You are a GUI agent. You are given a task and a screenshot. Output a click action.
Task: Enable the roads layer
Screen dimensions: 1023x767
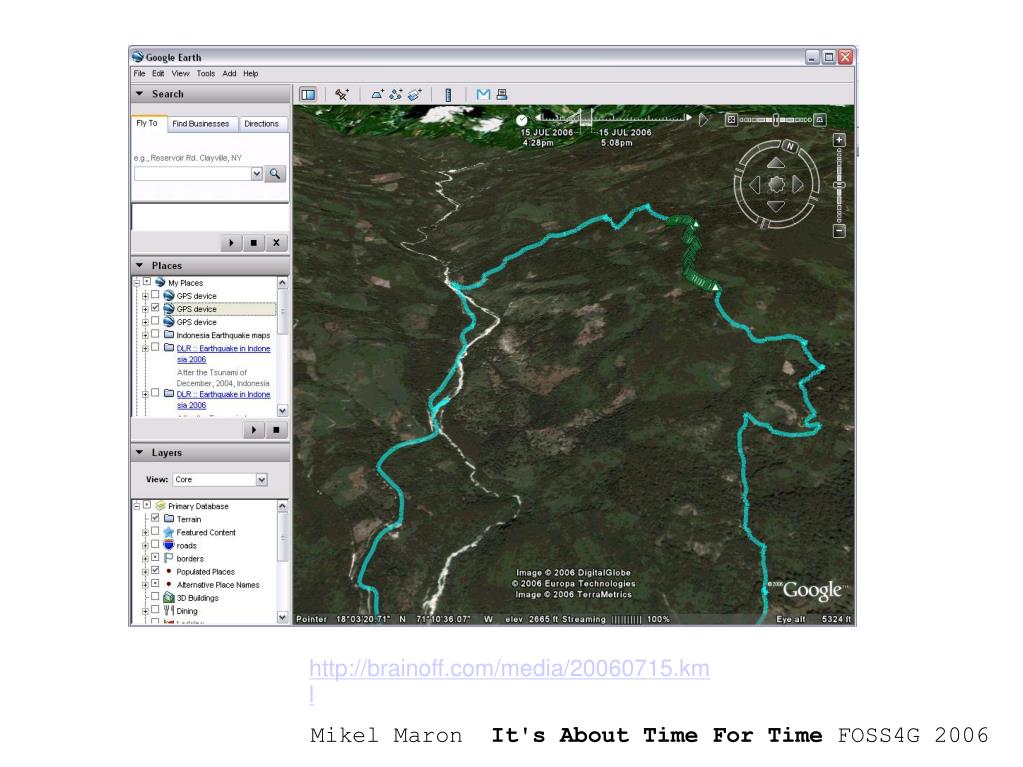click(x=155, y=544)
